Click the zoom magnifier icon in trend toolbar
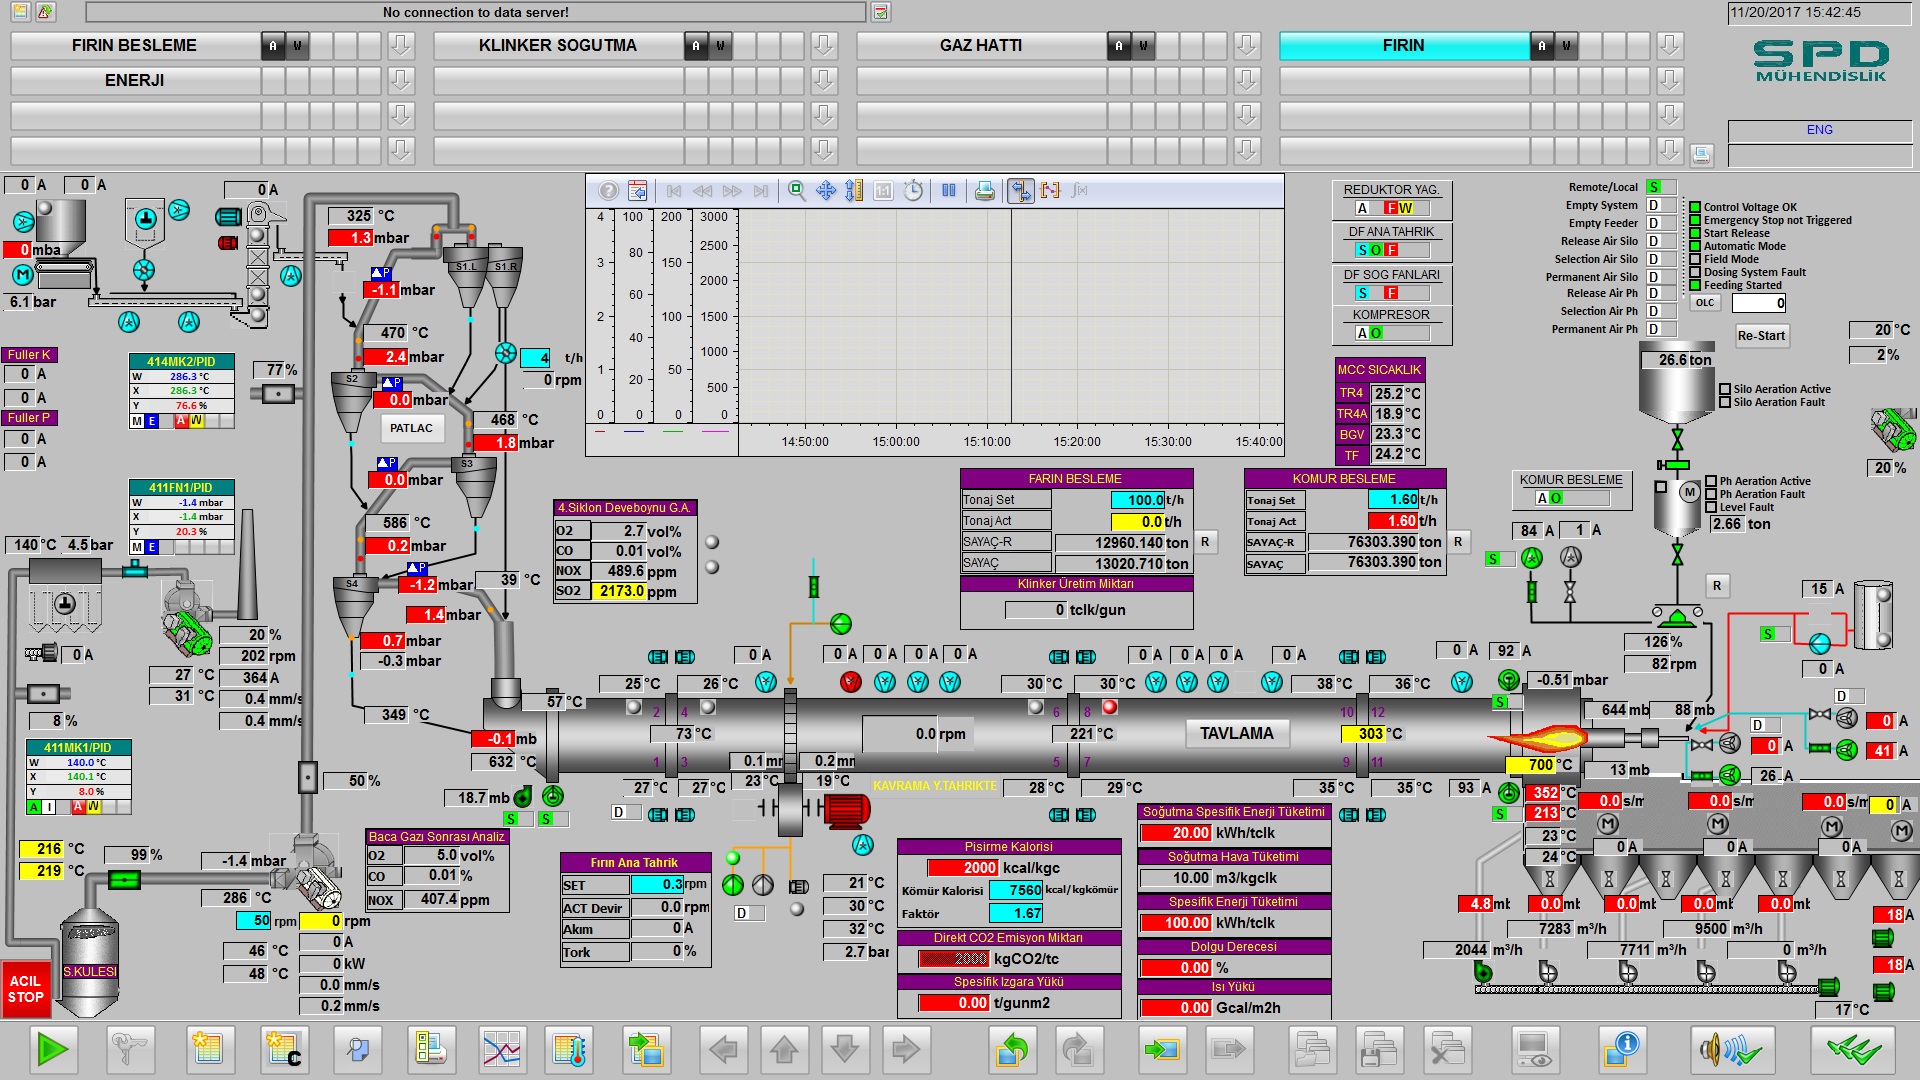 (x=796, y=191)
